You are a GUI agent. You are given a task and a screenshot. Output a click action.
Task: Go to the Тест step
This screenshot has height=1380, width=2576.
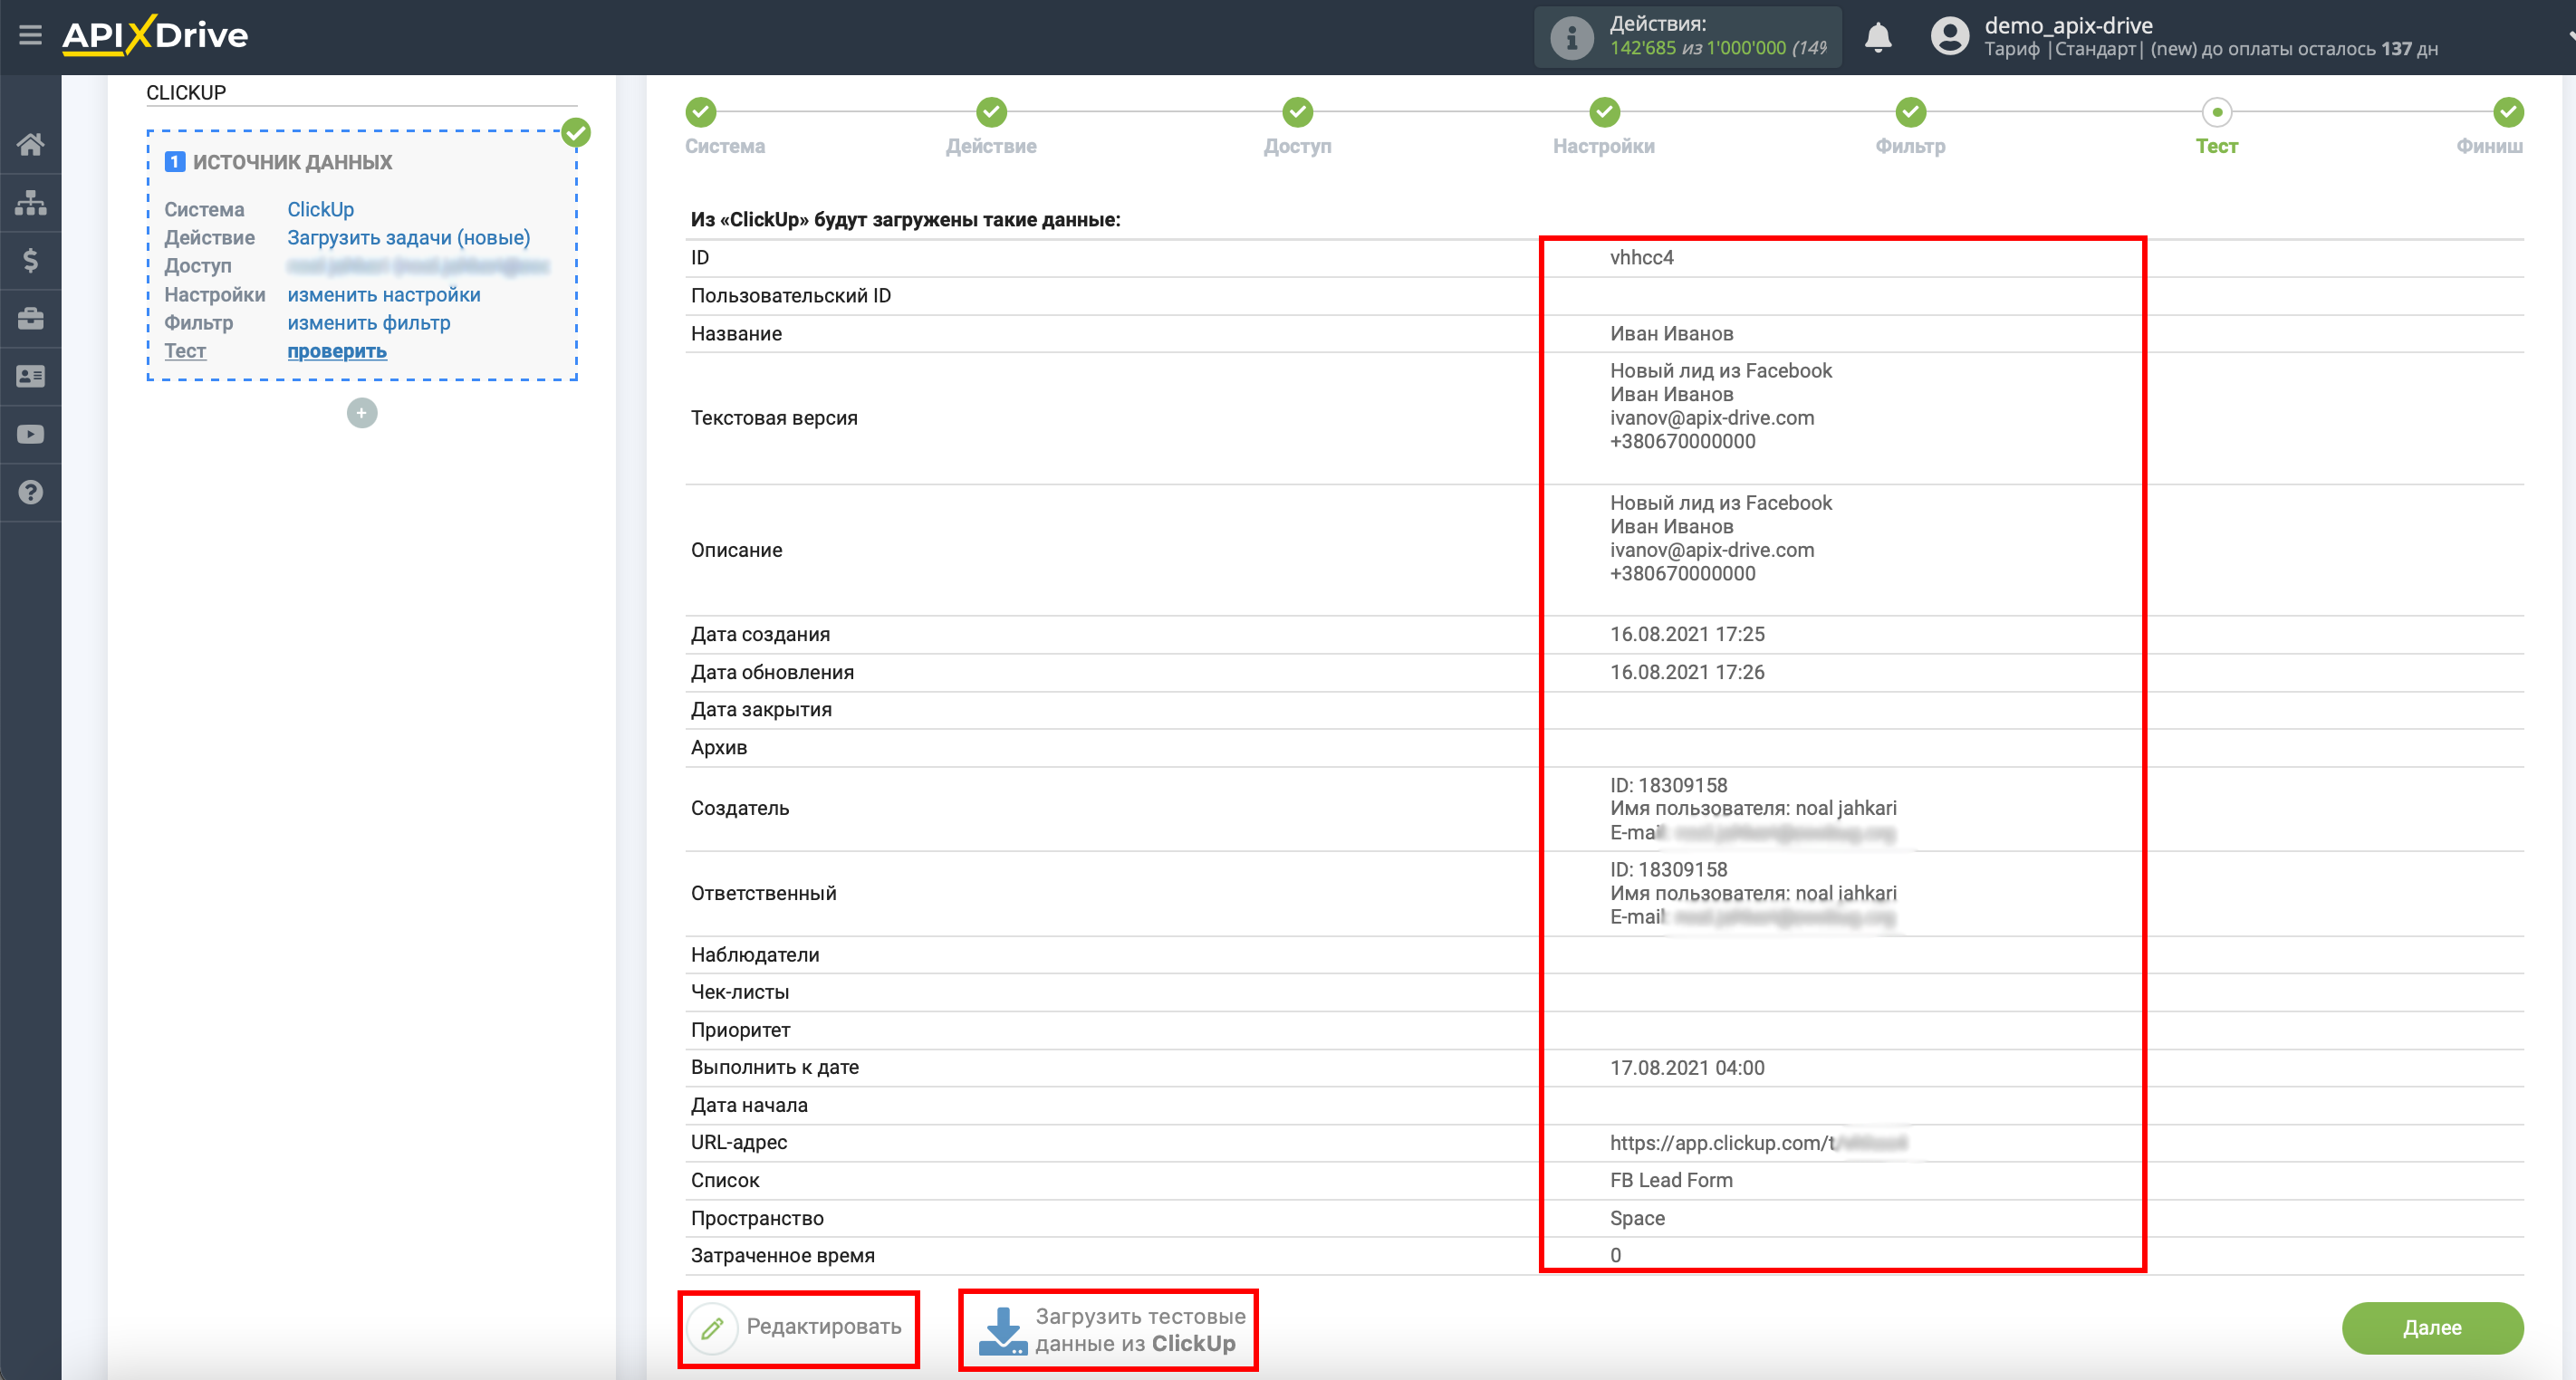2216,126
